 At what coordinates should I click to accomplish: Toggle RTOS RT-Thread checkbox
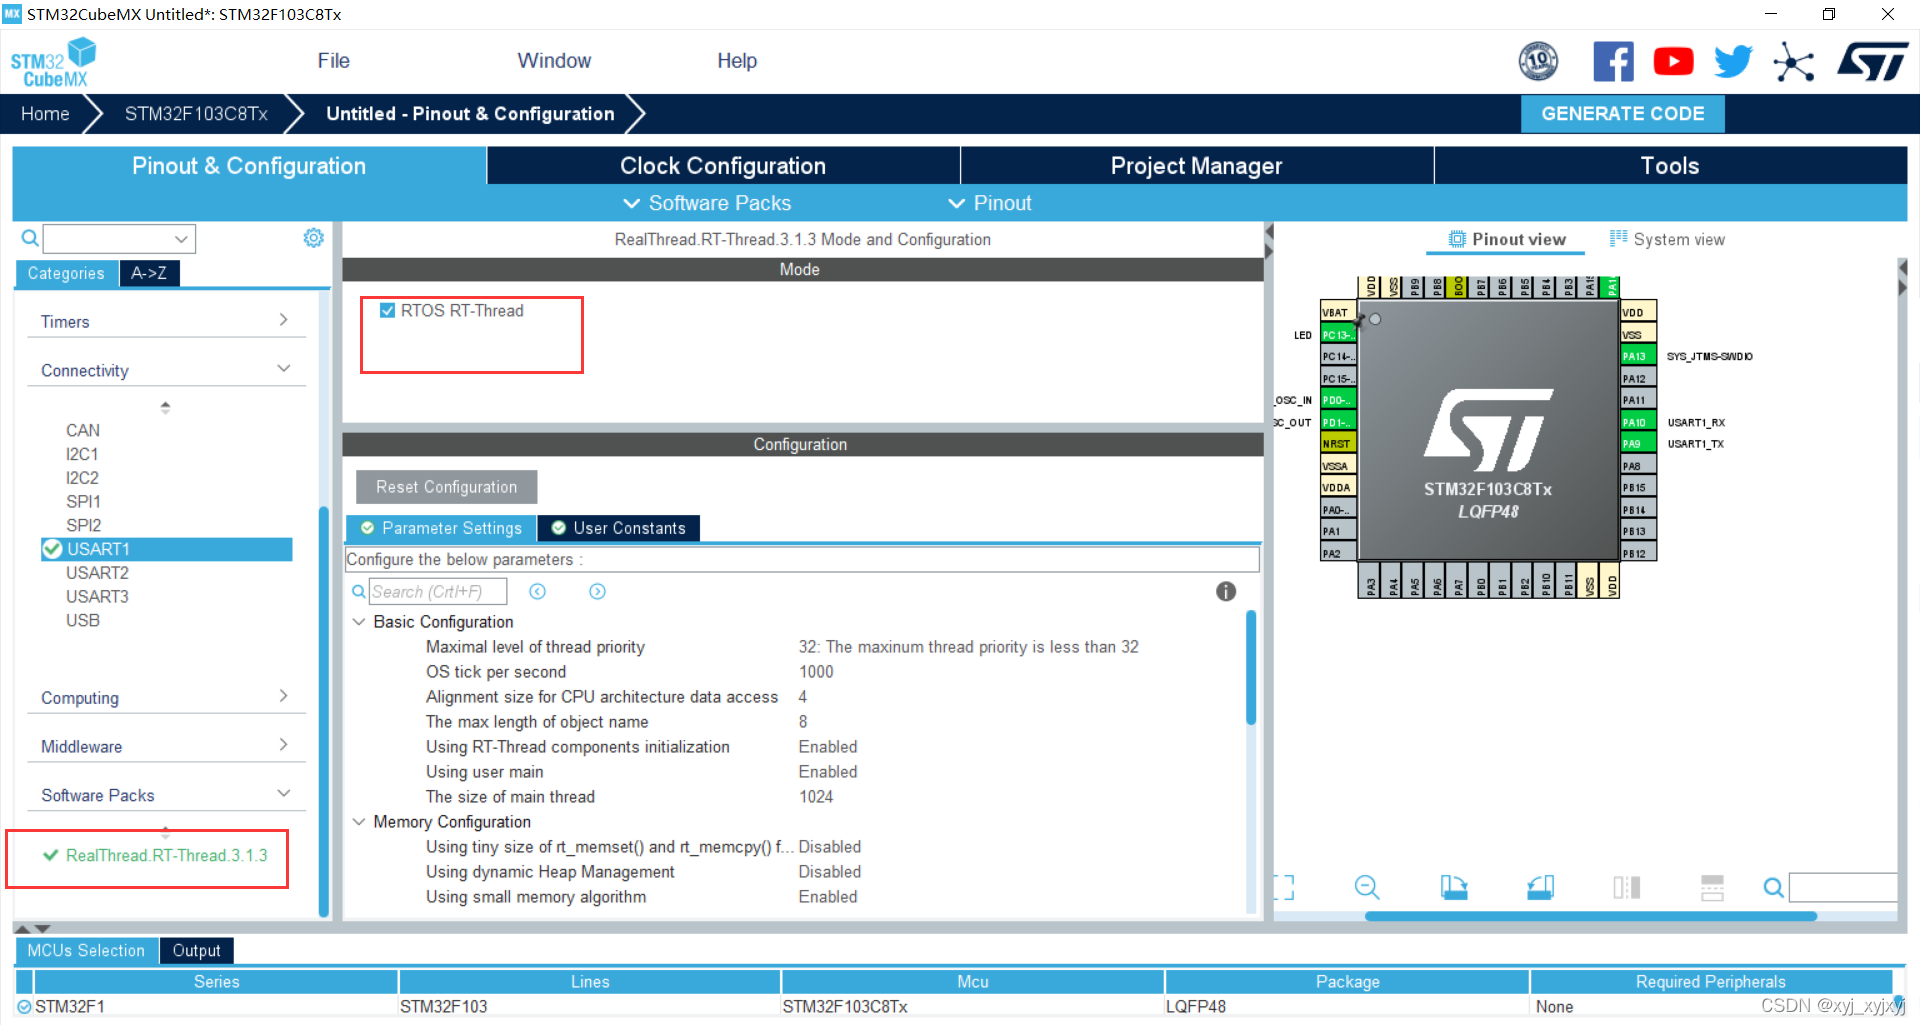pyautogui.click(x=388, y=311)
